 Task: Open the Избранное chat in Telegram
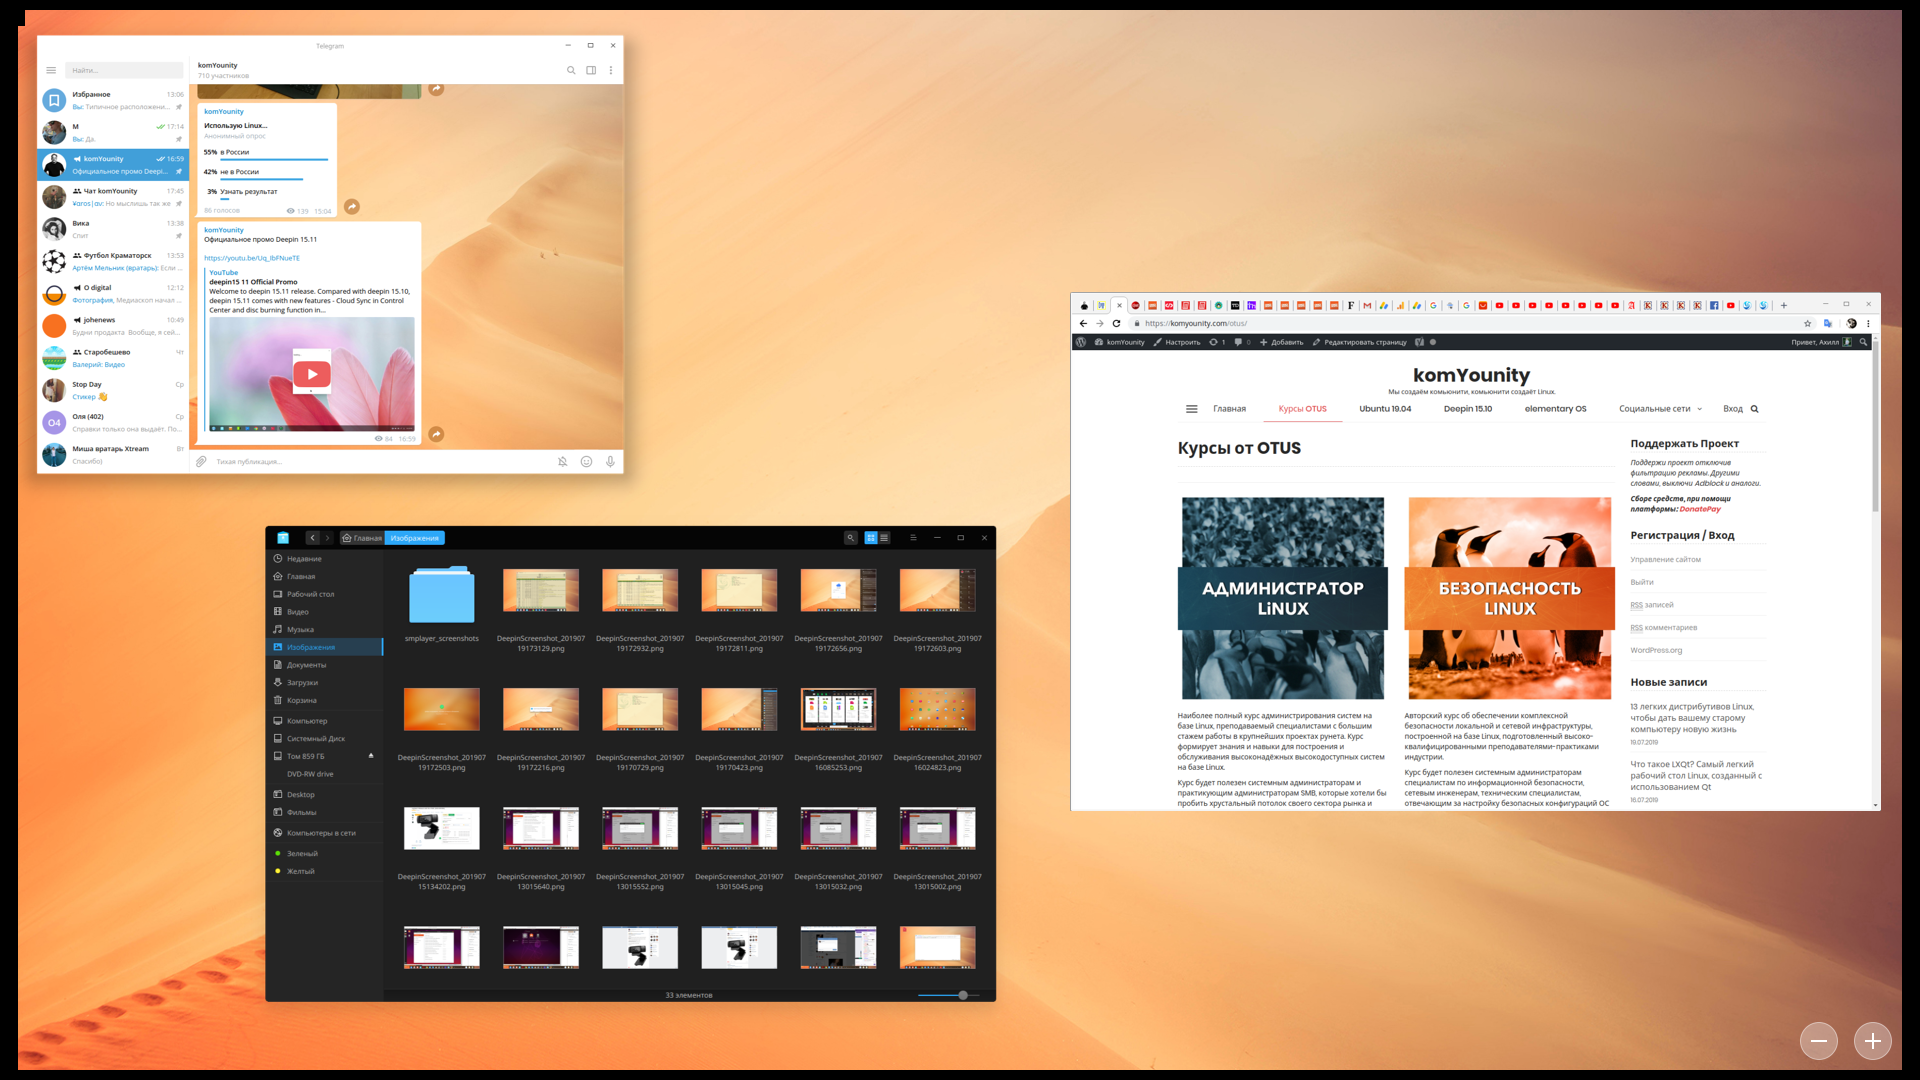pos(113,100)
